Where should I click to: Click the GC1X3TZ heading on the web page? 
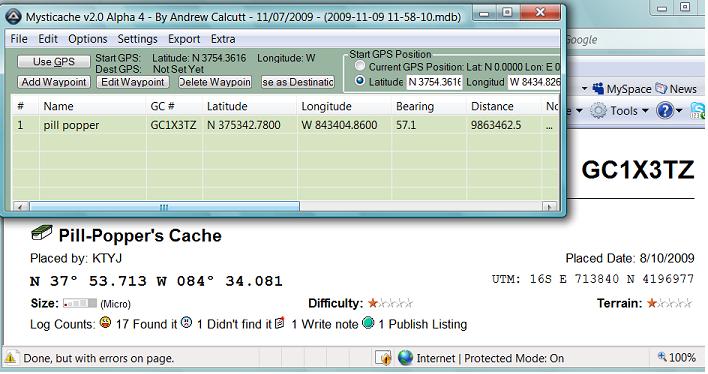coord(638,170)
